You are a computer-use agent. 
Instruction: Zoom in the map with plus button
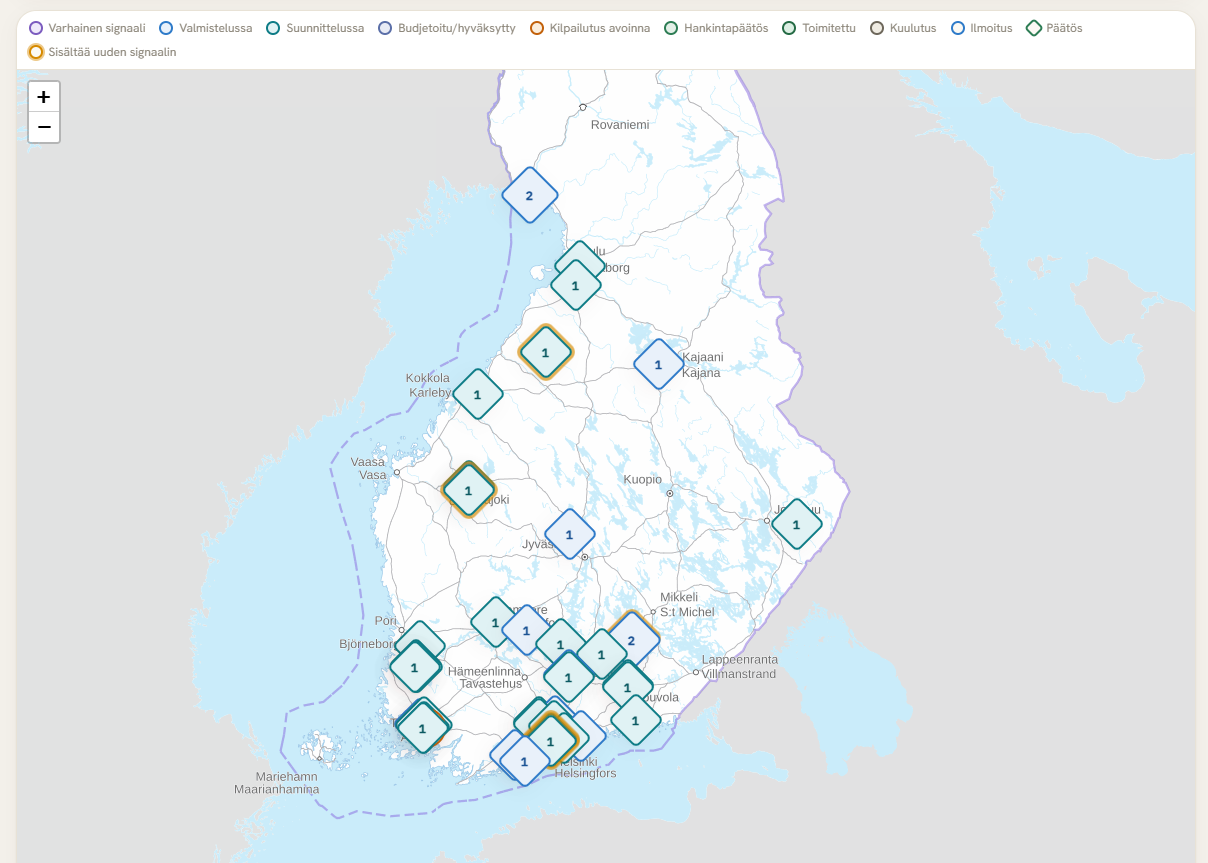click(44, 97)
